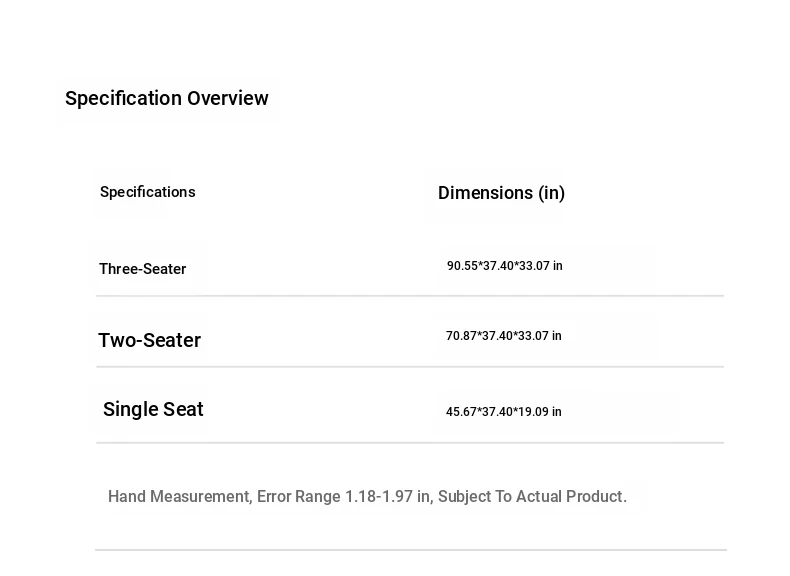This screenshot has height=576, width=790.
Task: Click the divider line beneath Single Seat row
Action: click(410, 443)
